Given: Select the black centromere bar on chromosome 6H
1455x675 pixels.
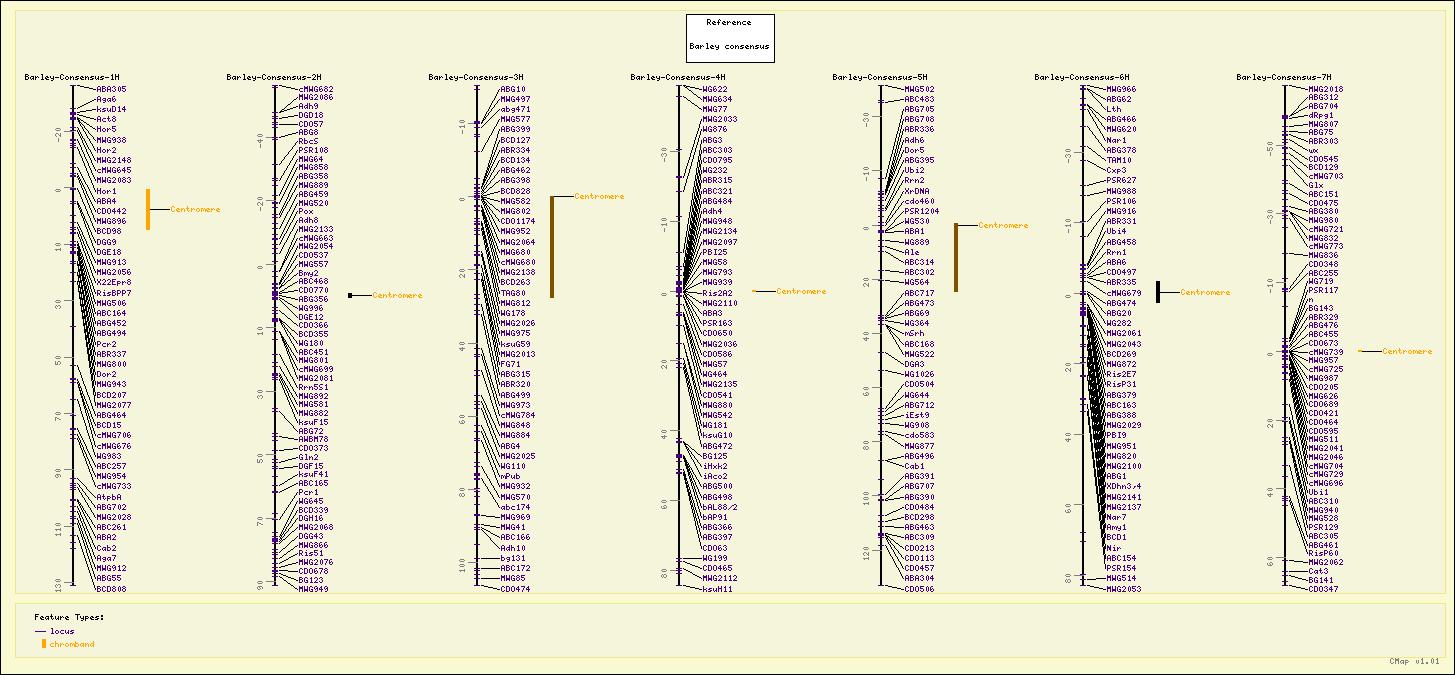Looking at the screenshot, I should point(1158,292).
